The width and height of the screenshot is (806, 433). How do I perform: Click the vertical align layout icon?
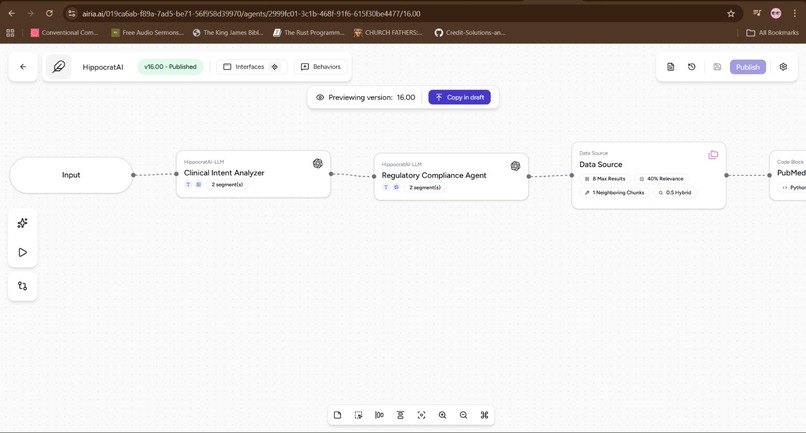(x=400, y=416)
